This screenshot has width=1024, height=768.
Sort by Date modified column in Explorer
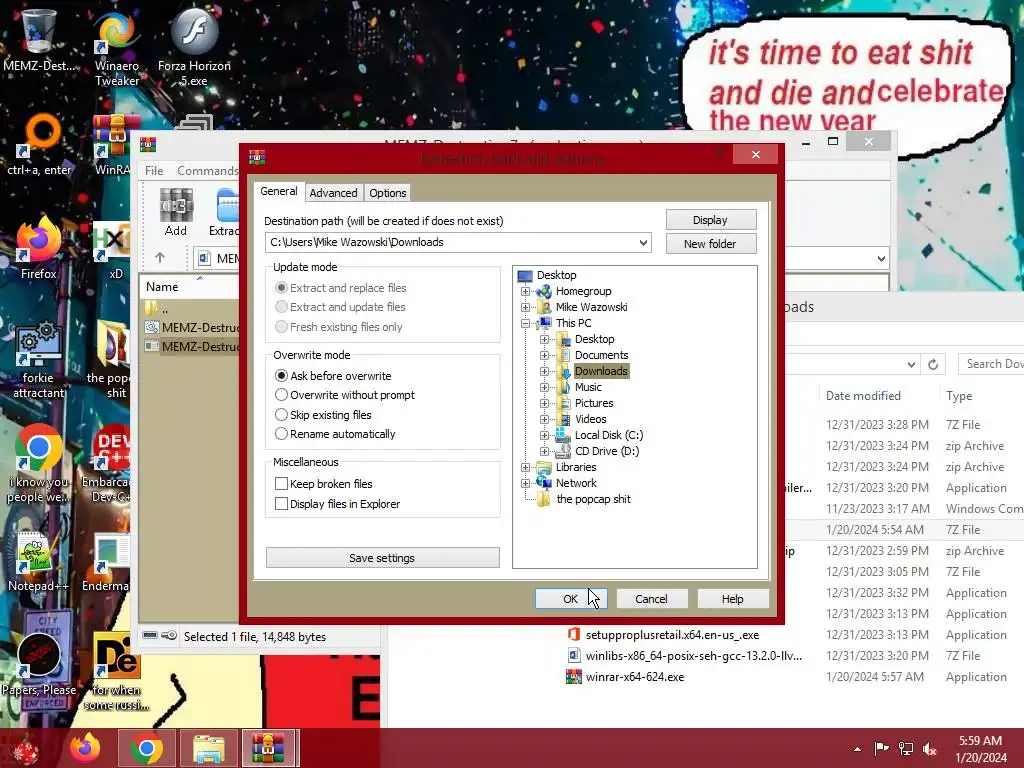pos(863,396)
